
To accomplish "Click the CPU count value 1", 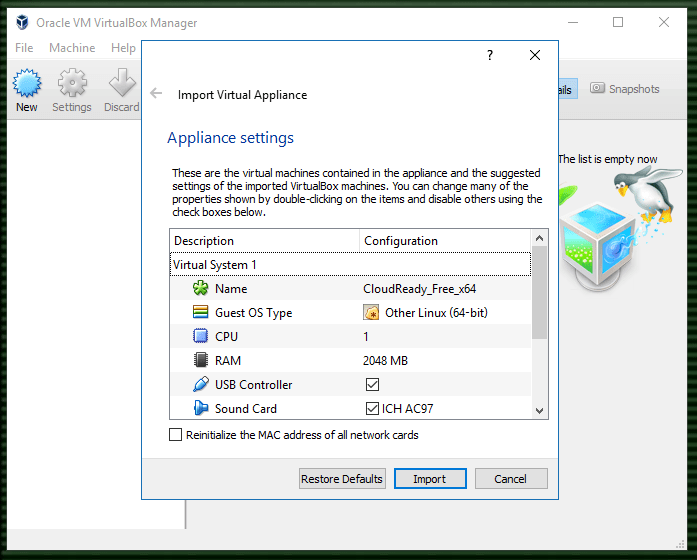I will (366, 337).
